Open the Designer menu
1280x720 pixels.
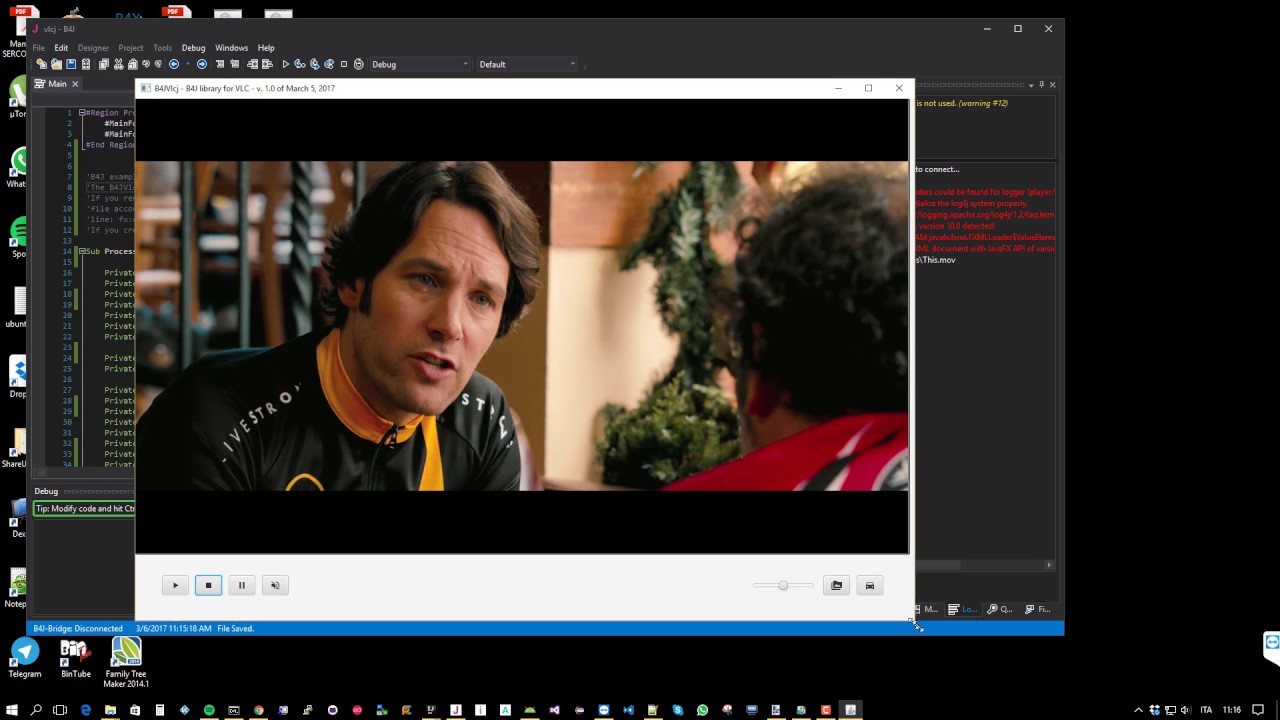[x=93, y=48]
